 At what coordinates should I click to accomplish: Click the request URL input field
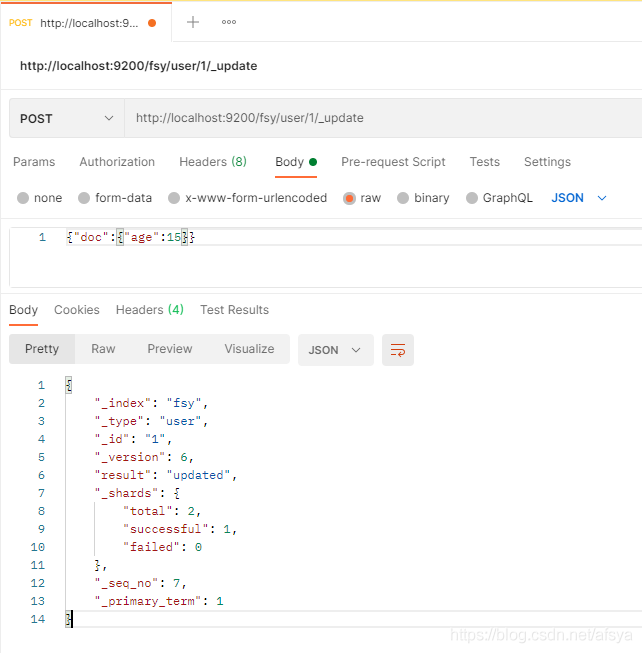point(380,118)
